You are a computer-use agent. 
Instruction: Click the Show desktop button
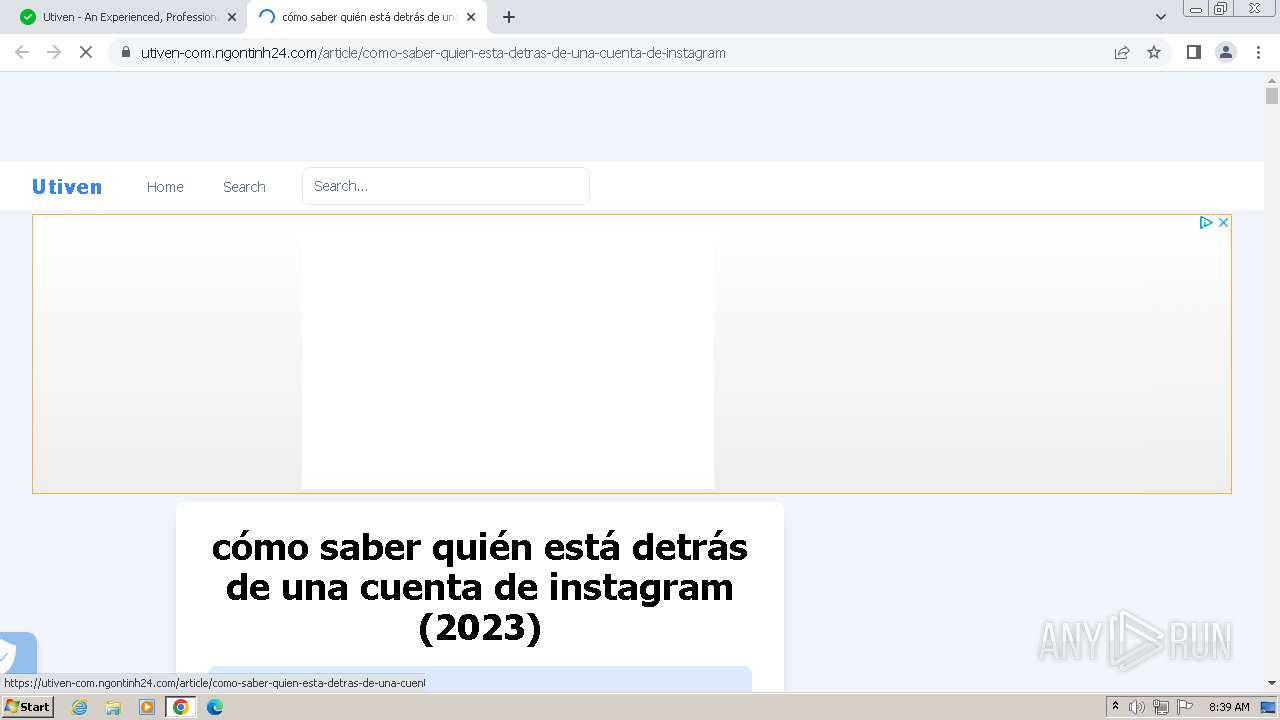pyautogui.click(x=1269, y=707)
